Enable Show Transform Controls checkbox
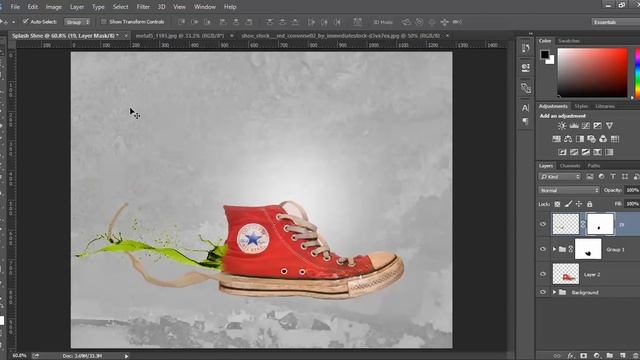The width and height of the screenshot is (640, 360). pyautogui.click(x=104, y=22)
